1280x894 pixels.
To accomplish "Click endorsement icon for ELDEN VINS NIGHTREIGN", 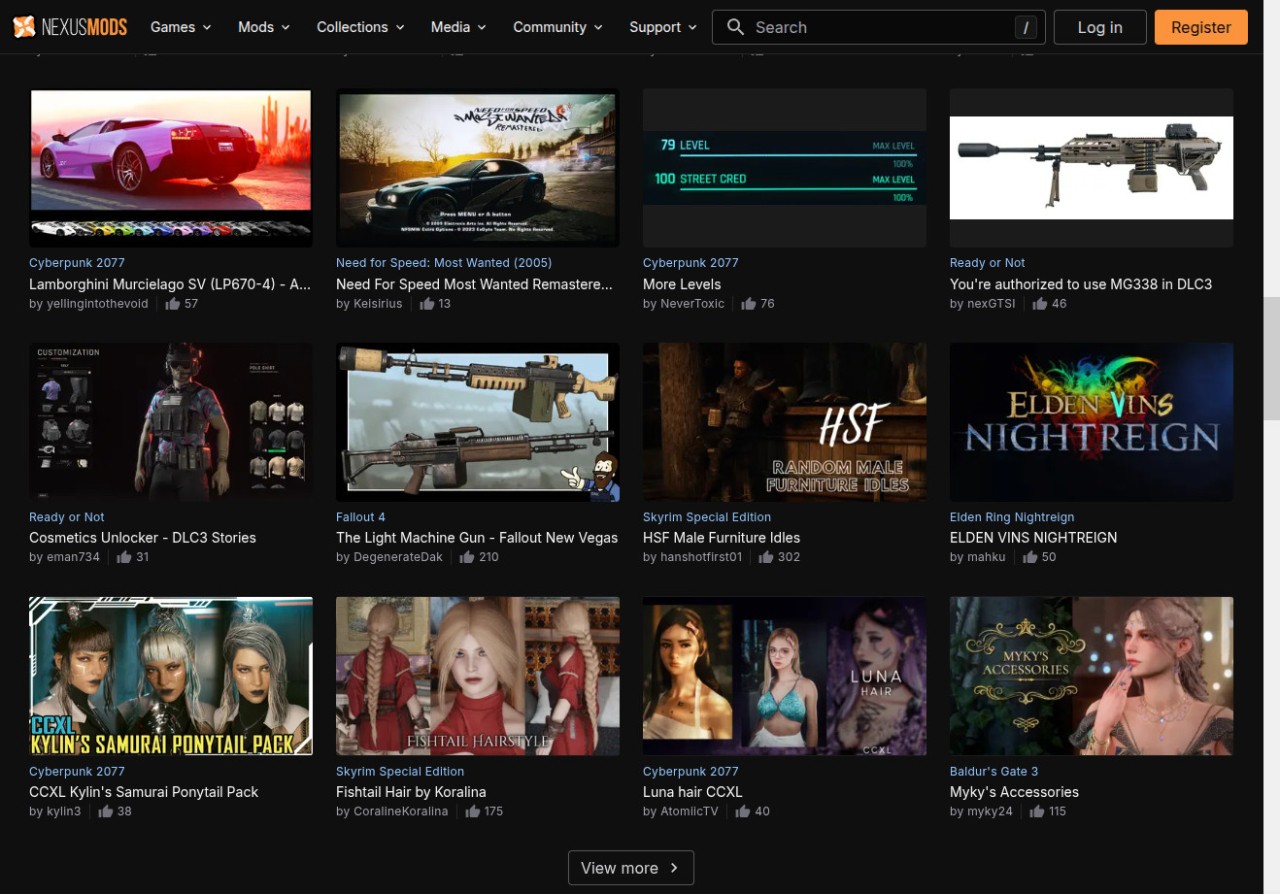I will tap(1029, 557).
